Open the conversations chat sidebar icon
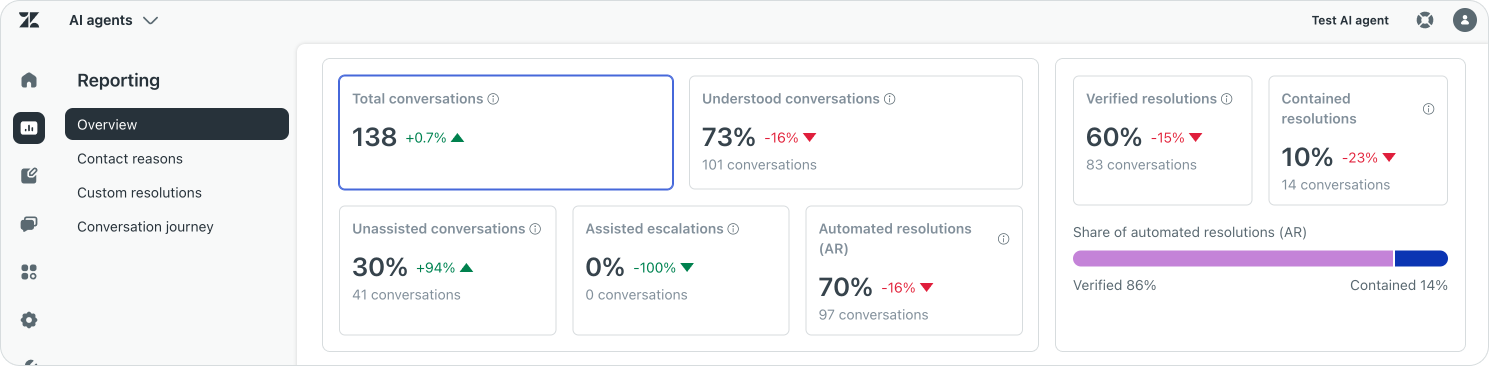The image size is (1489, 366). point(29,224)
